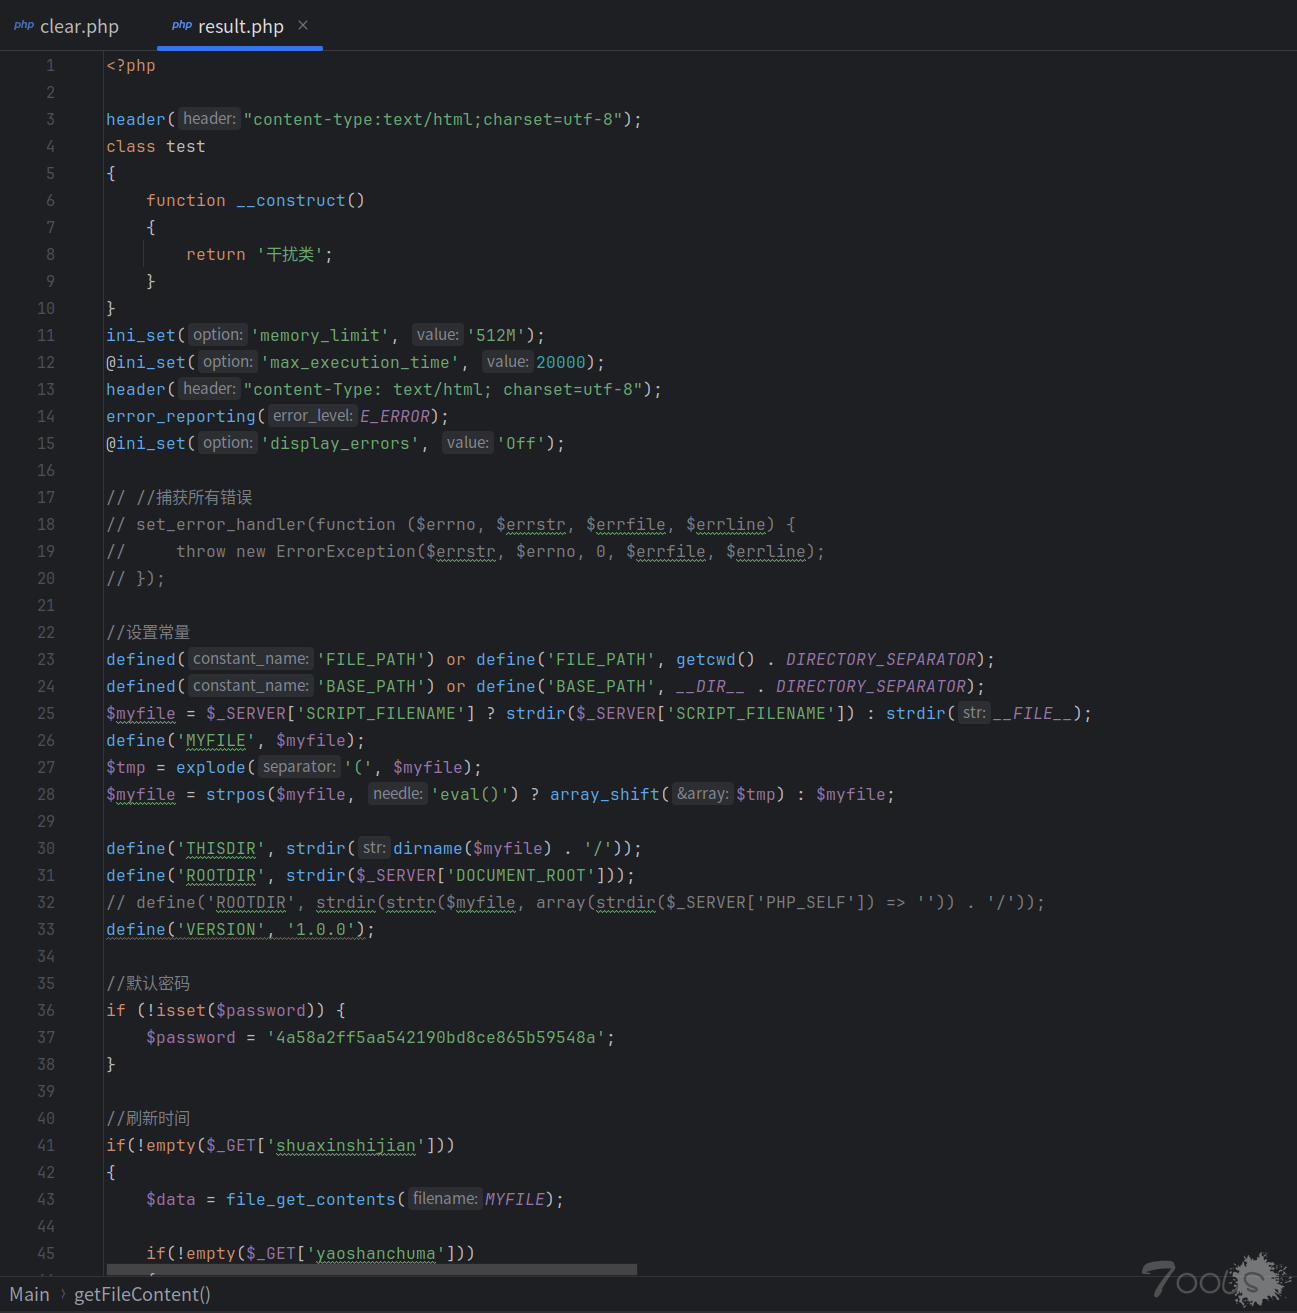
Task: Click the getFileContent() breadcrumb
Action: click(142, 1294)
